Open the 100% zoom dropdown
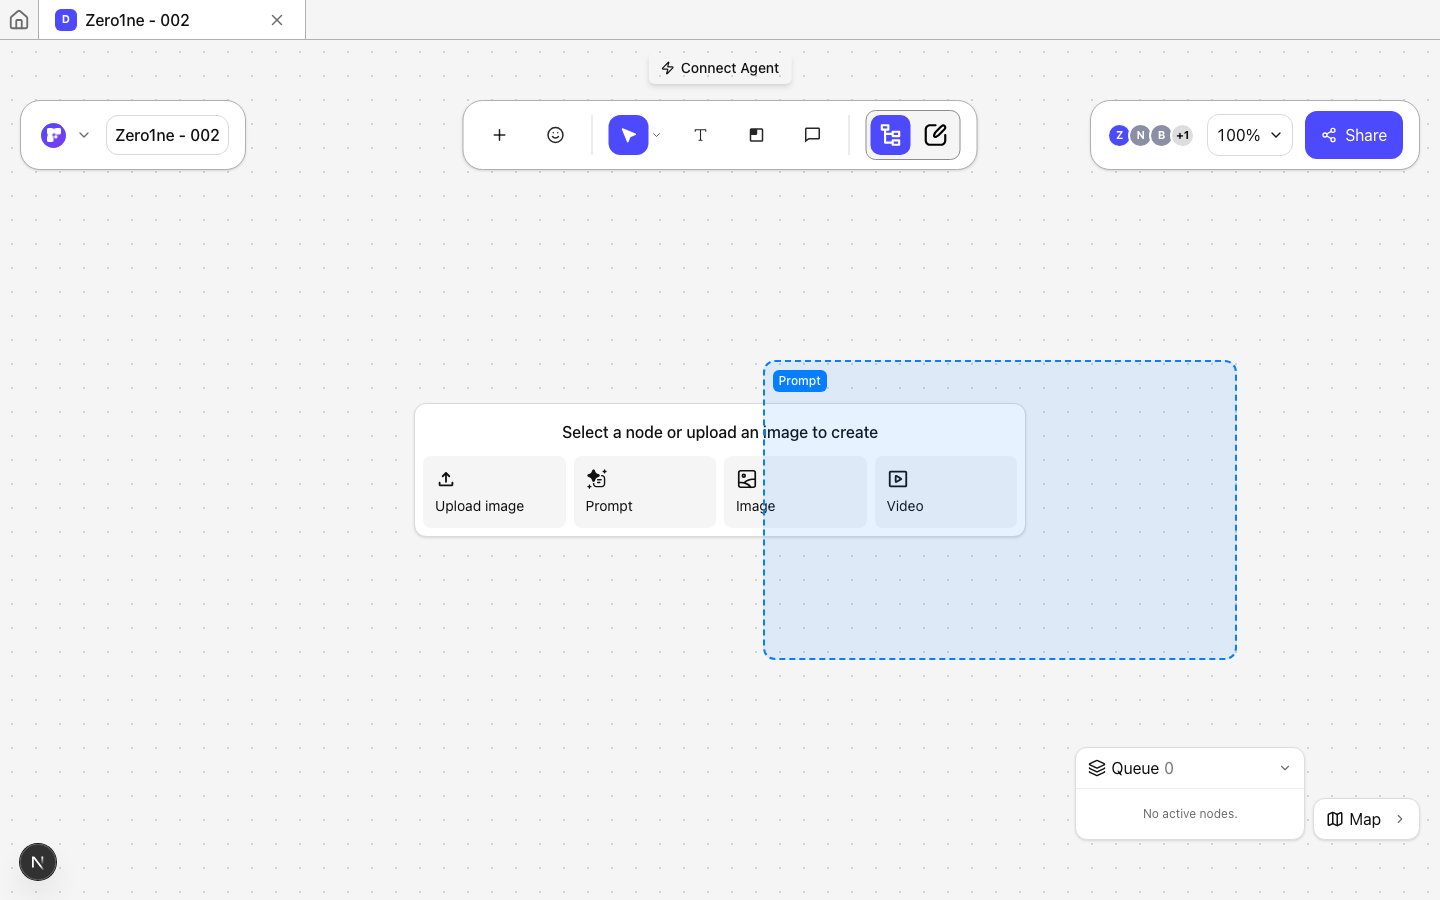The width and height of the screenshot is (1440, 900). pyautogui.click(x=1250, y=135)
